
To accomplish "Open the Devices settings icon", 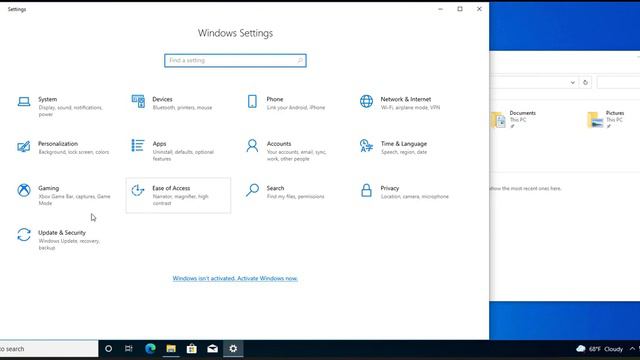I will pyautogui.click(x=138, y=101).
